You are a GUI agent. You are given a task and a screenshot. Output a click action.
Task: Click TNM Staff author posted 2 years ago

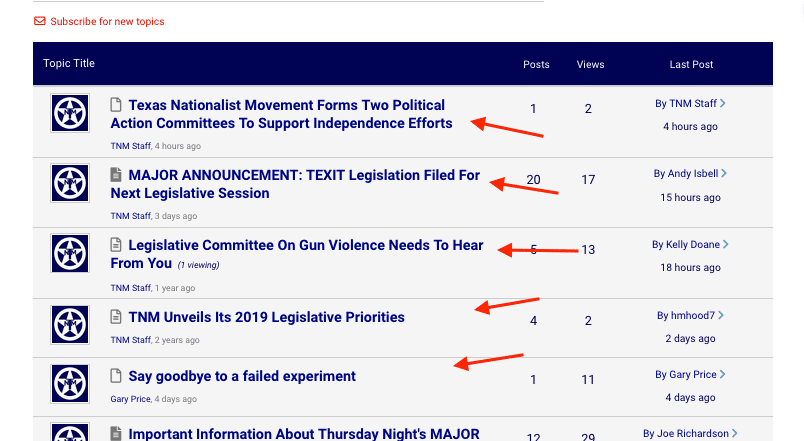click(130, 340)
